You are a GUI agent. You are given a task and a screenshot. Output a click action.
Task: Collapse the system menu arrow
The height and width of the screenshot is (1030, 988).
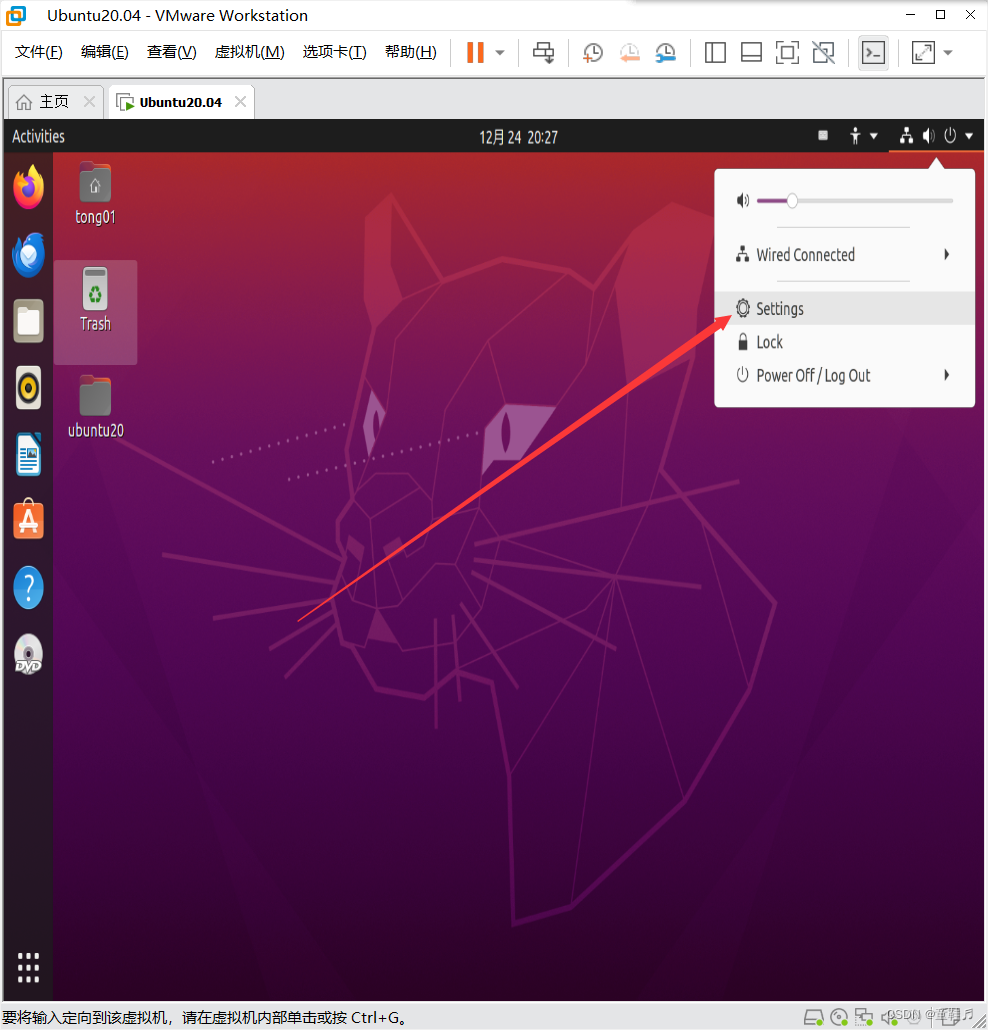(969, 137)
